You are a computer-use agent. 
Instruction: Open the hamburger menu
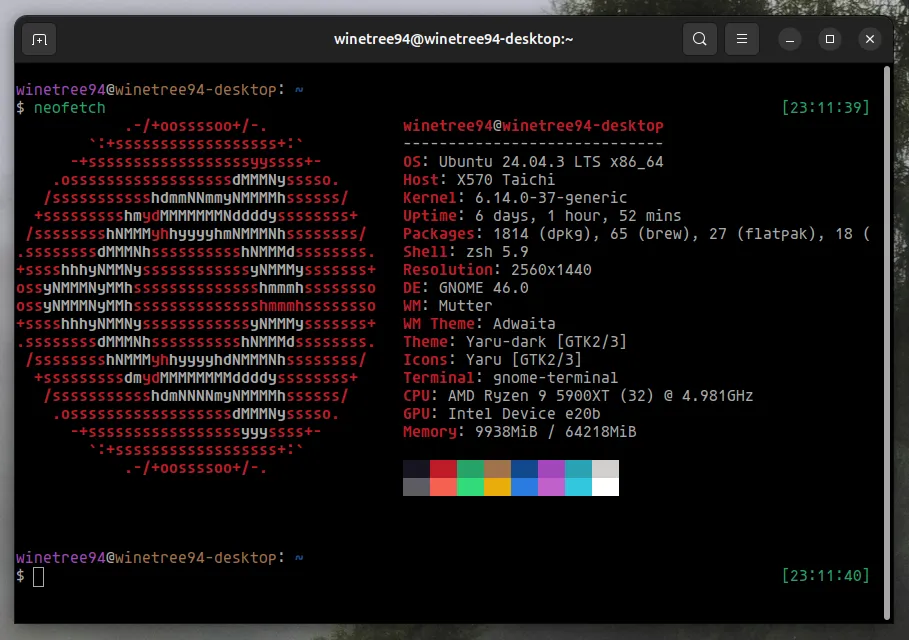741,39
